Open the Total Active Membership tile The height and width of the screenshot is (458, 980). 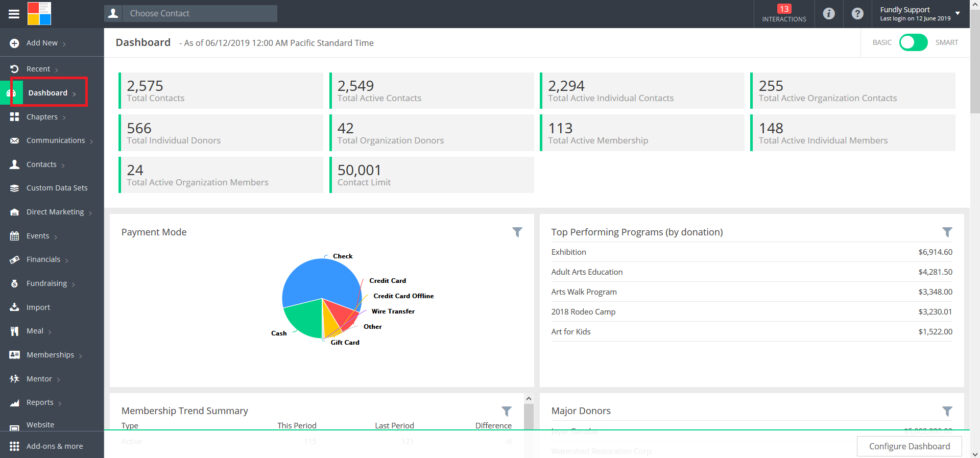pos(642,132)
